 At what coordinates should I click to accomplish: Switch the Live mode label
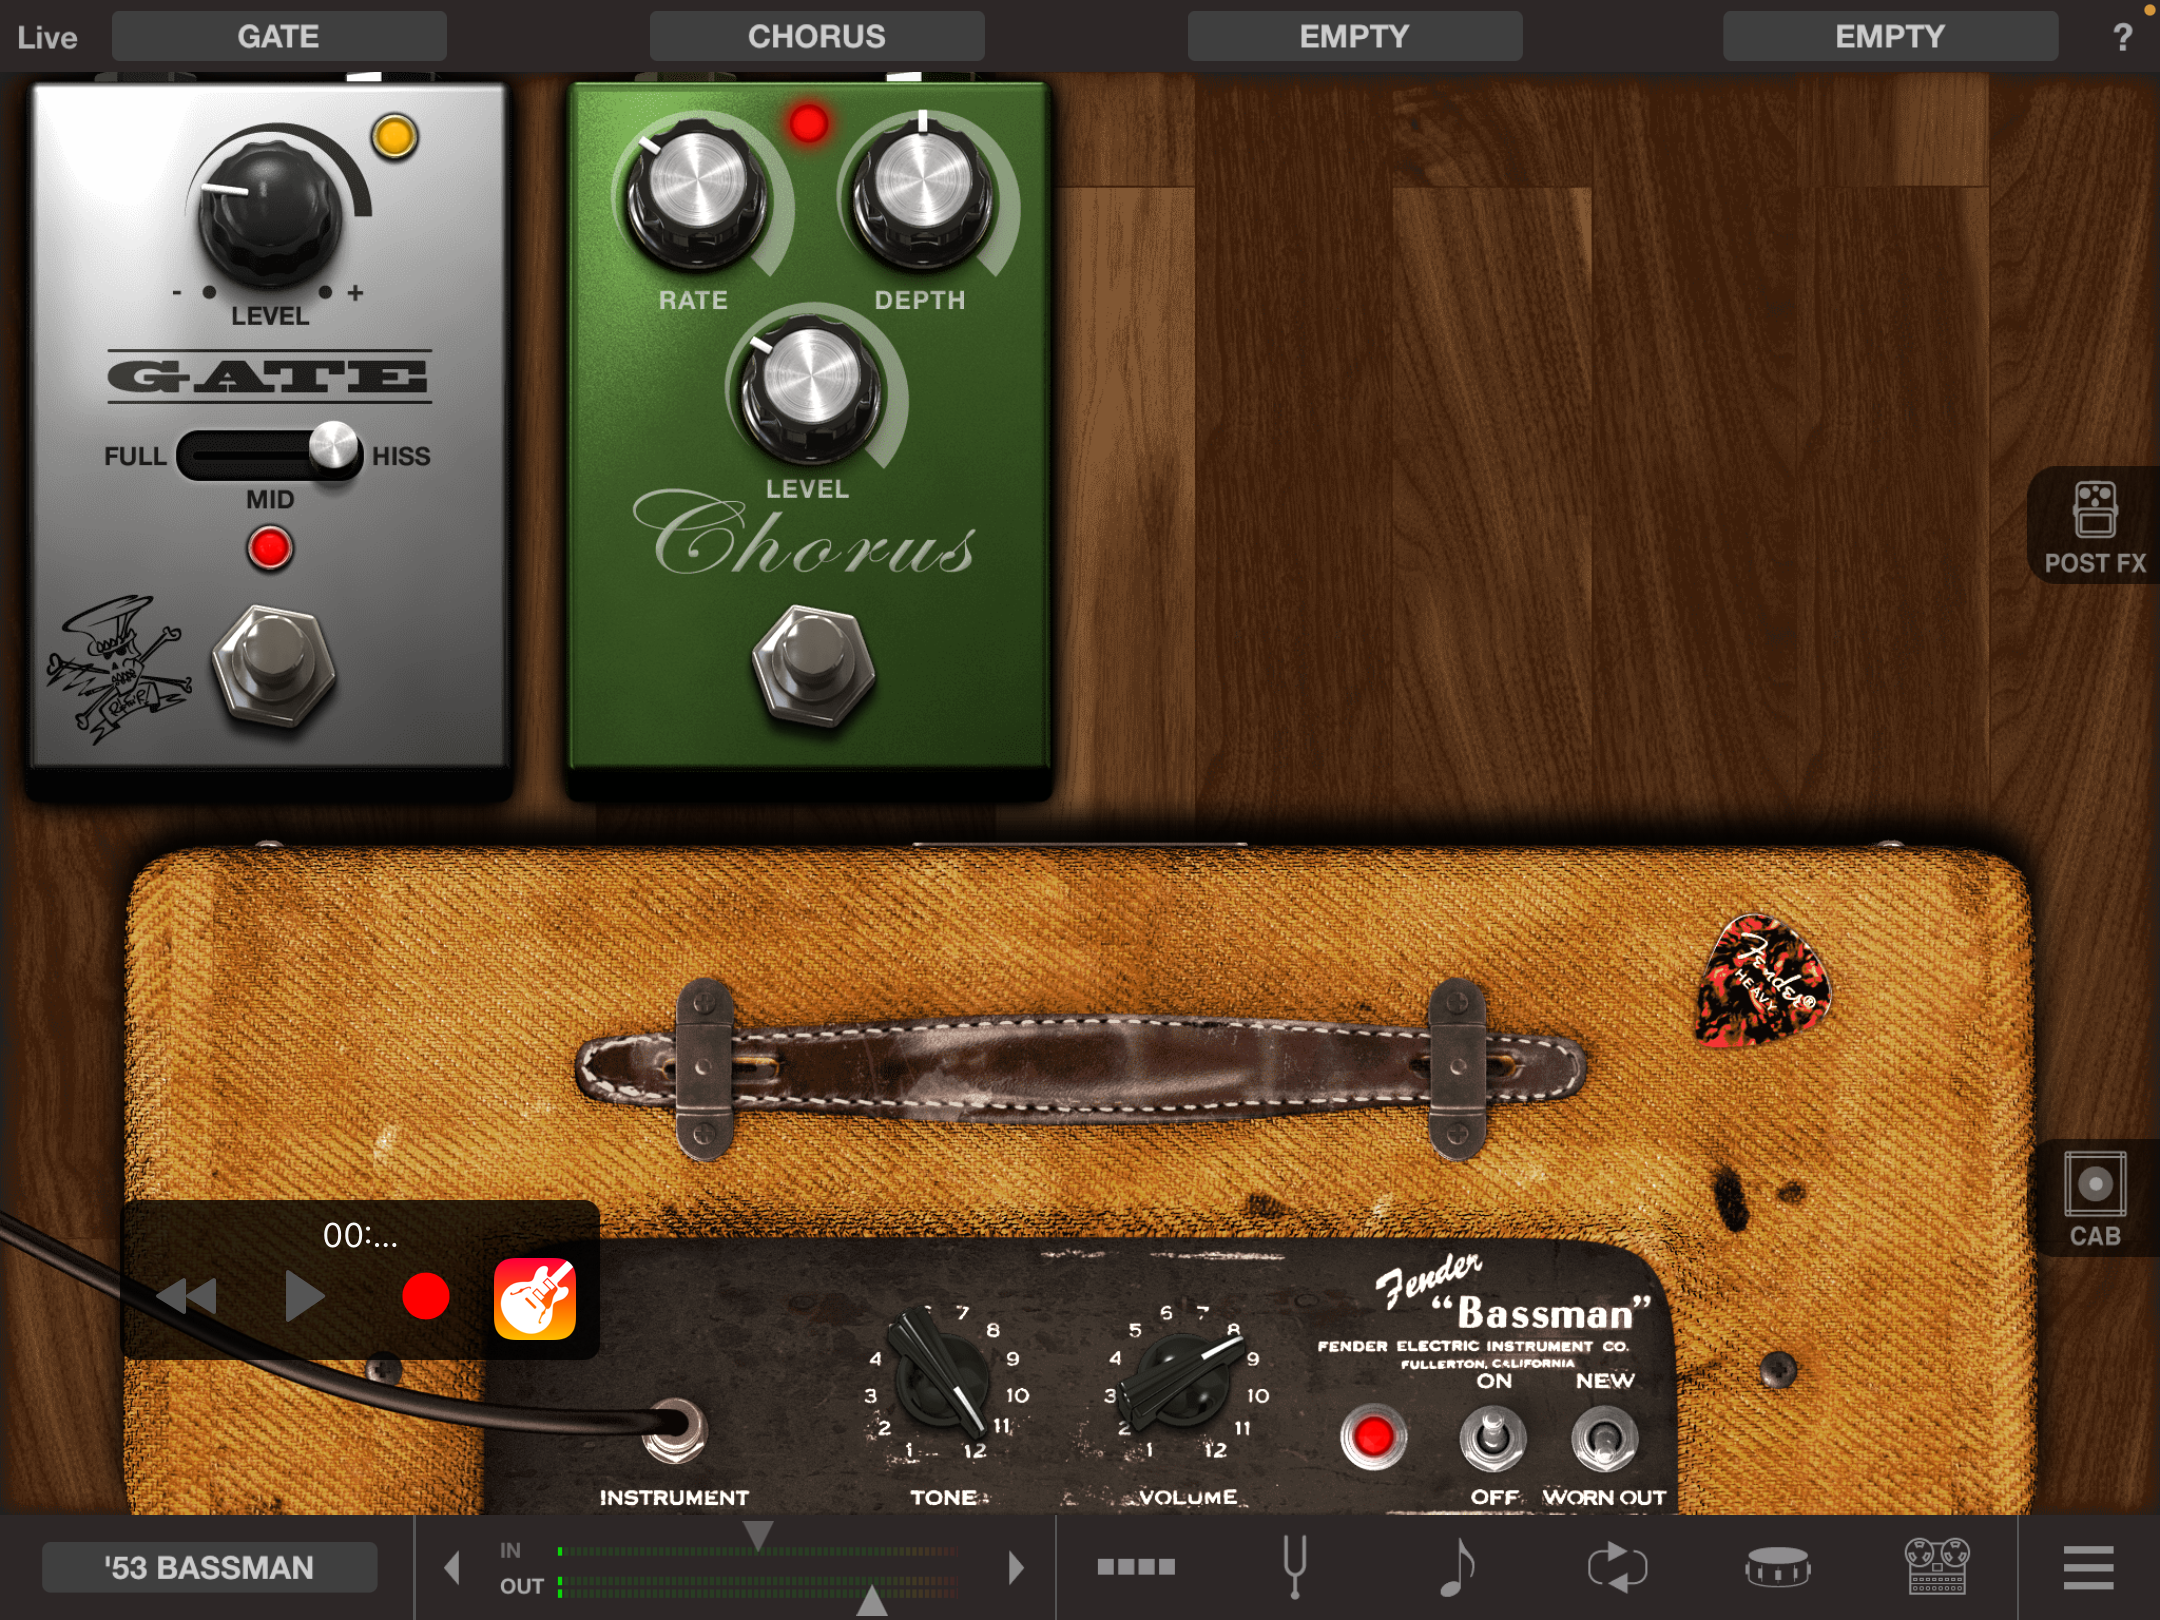pyautogui.click(x=47, y=38)
